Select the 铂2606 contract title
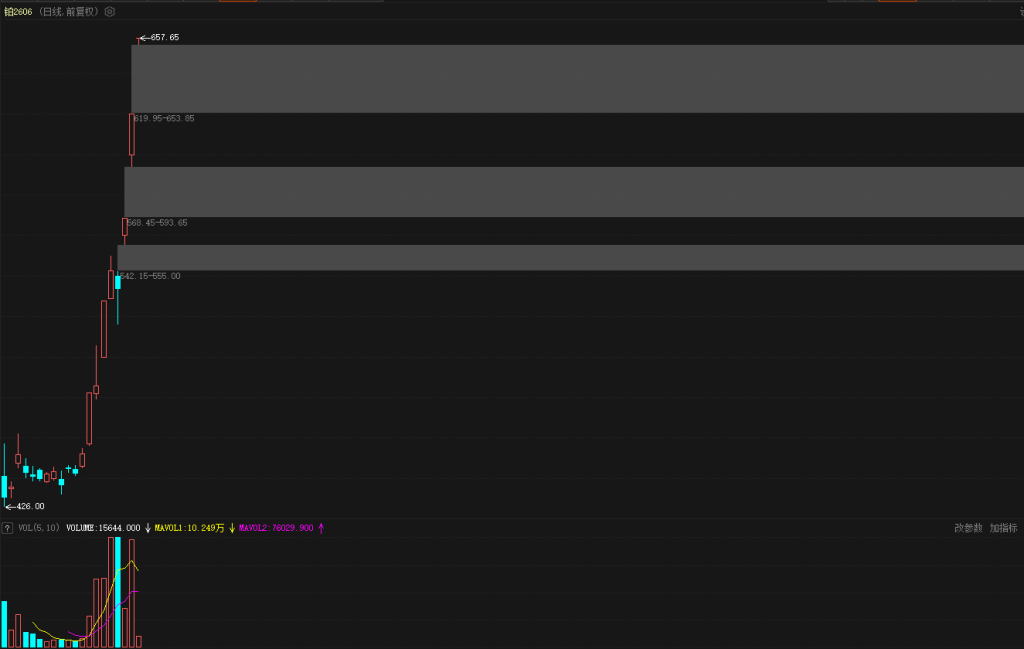This screenshot has height=649, width=1024. click(x=18, y=12)
